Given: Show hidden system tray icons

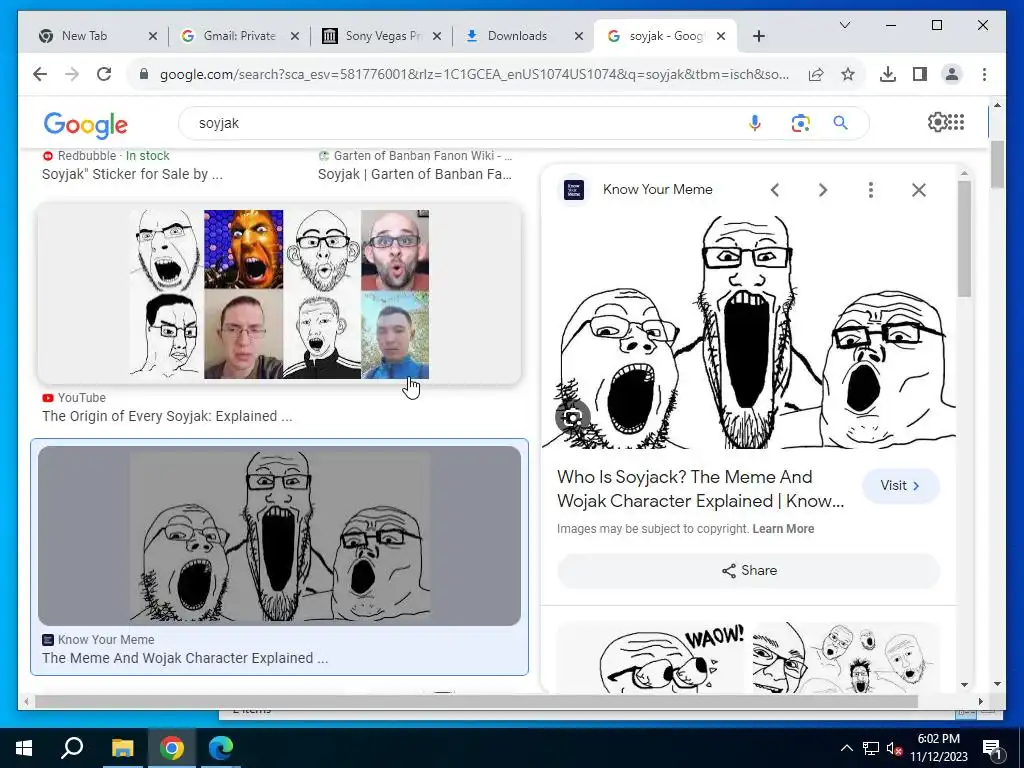Looking at the screenshot, I should pos(846,748).
